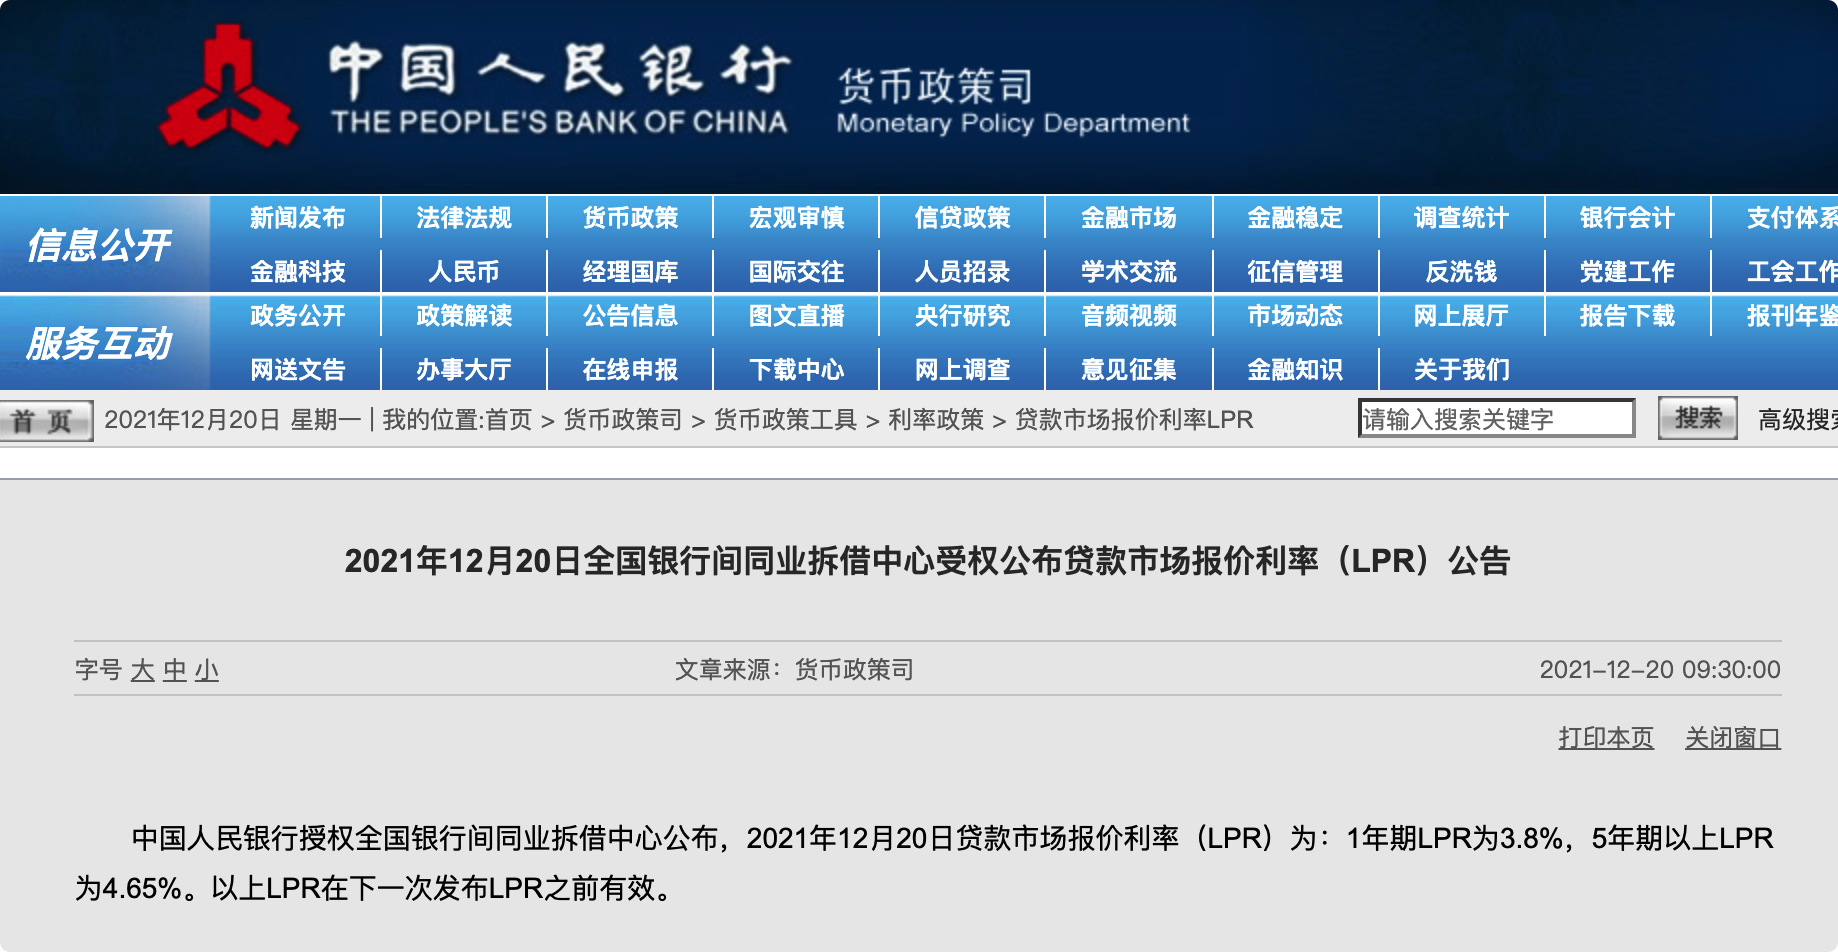Screen dimensions: 1838x952
Task: Set font size to small with 小
Action: (x=207, y=670)
